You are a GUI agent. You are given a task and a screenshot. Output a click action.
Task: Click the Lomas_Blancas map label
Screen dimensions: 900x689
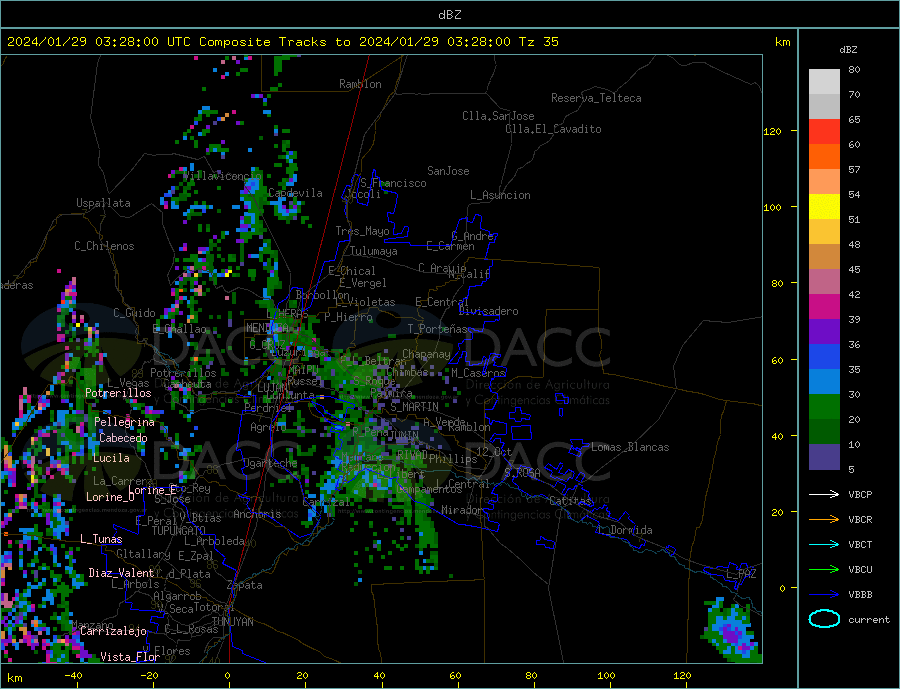click(630, 447)
